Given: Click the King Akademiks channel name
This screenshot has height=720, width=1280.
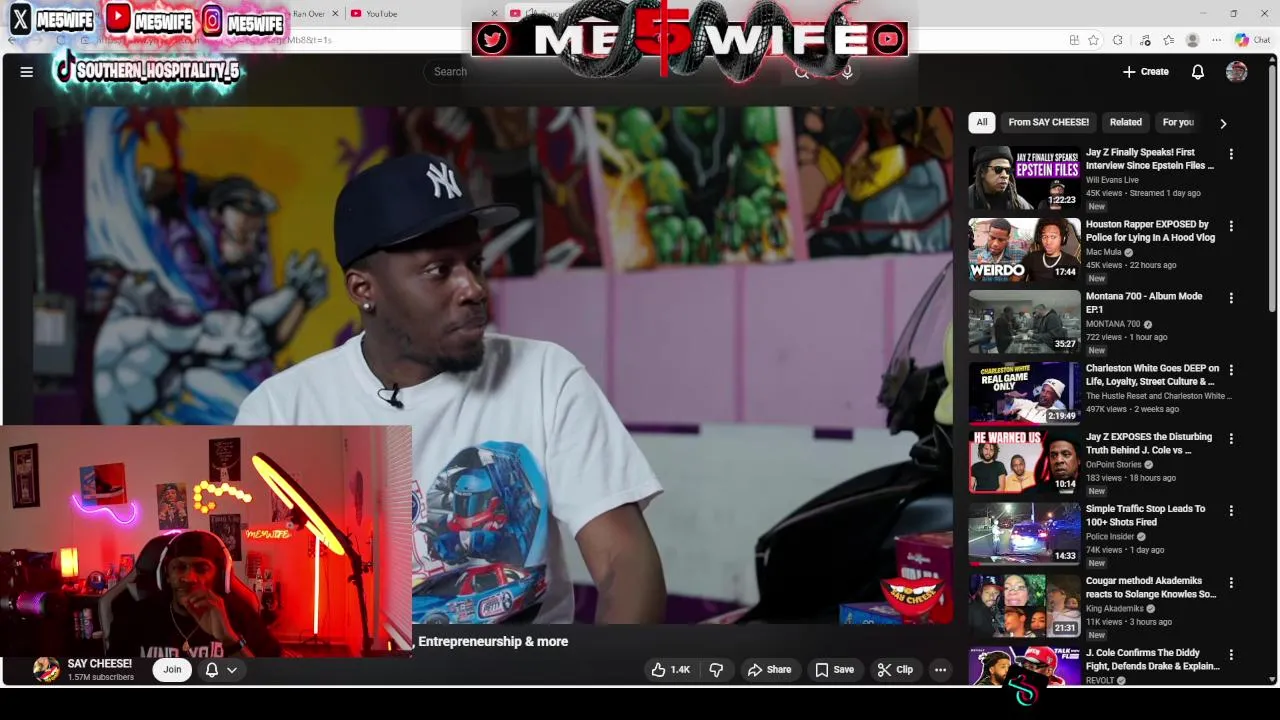Looking at the screenshot, I should pos(1115,608).
